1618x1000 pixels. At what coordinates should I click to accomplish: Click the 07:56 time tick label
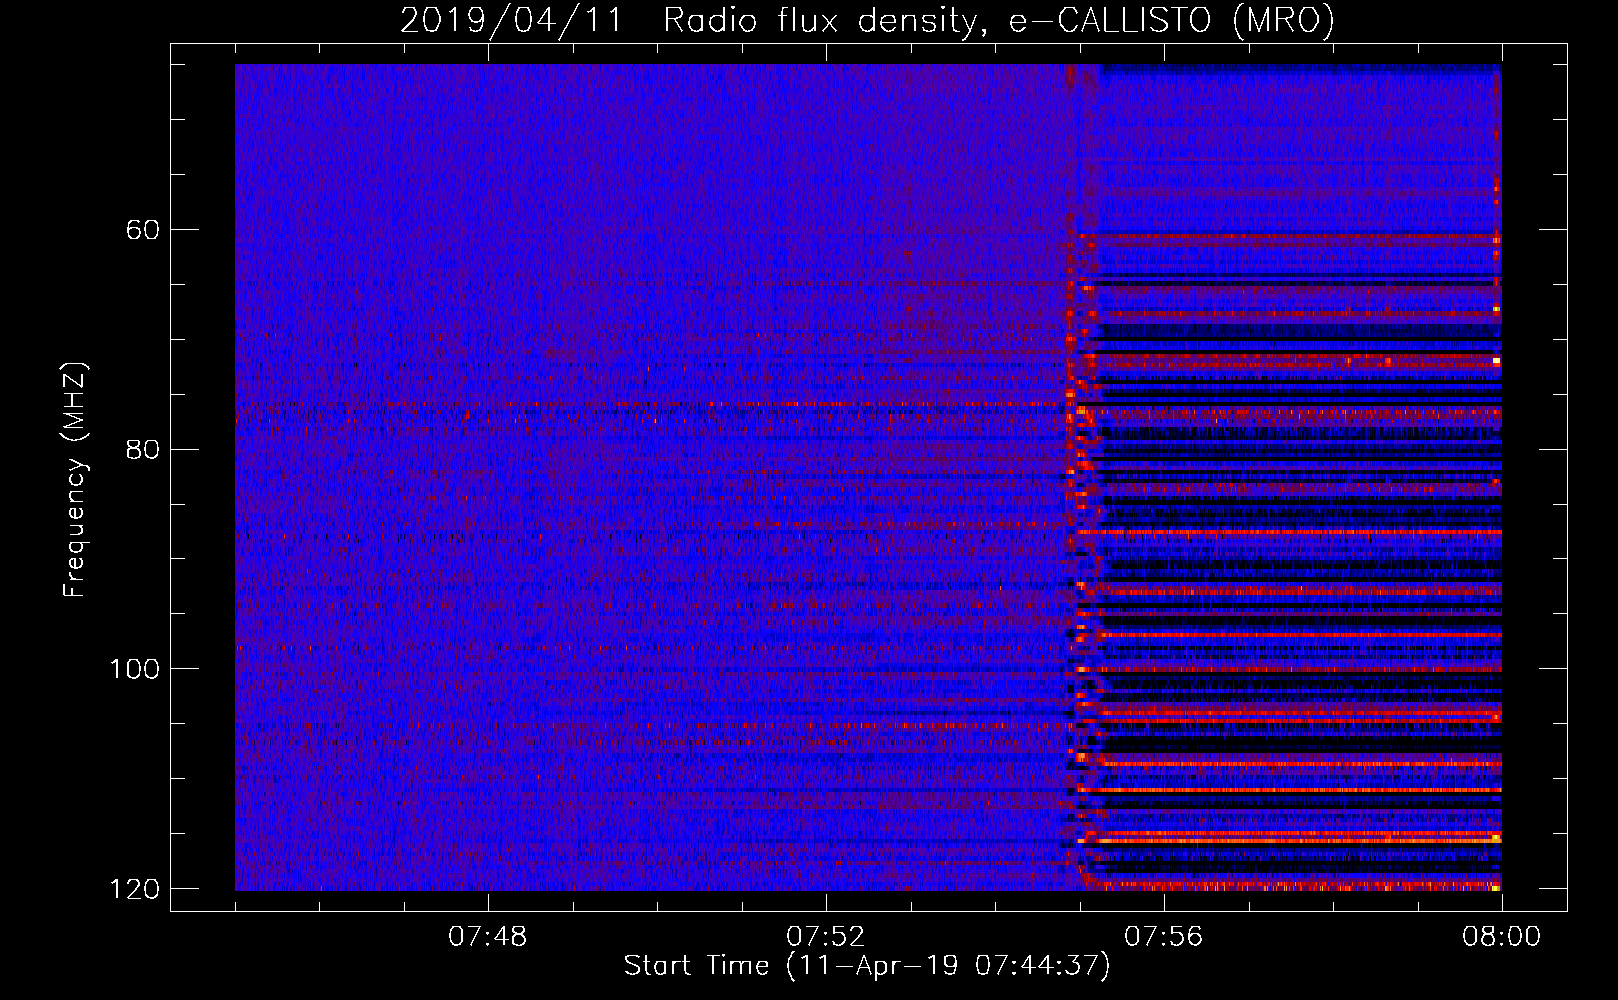[x=1163, y=937]
